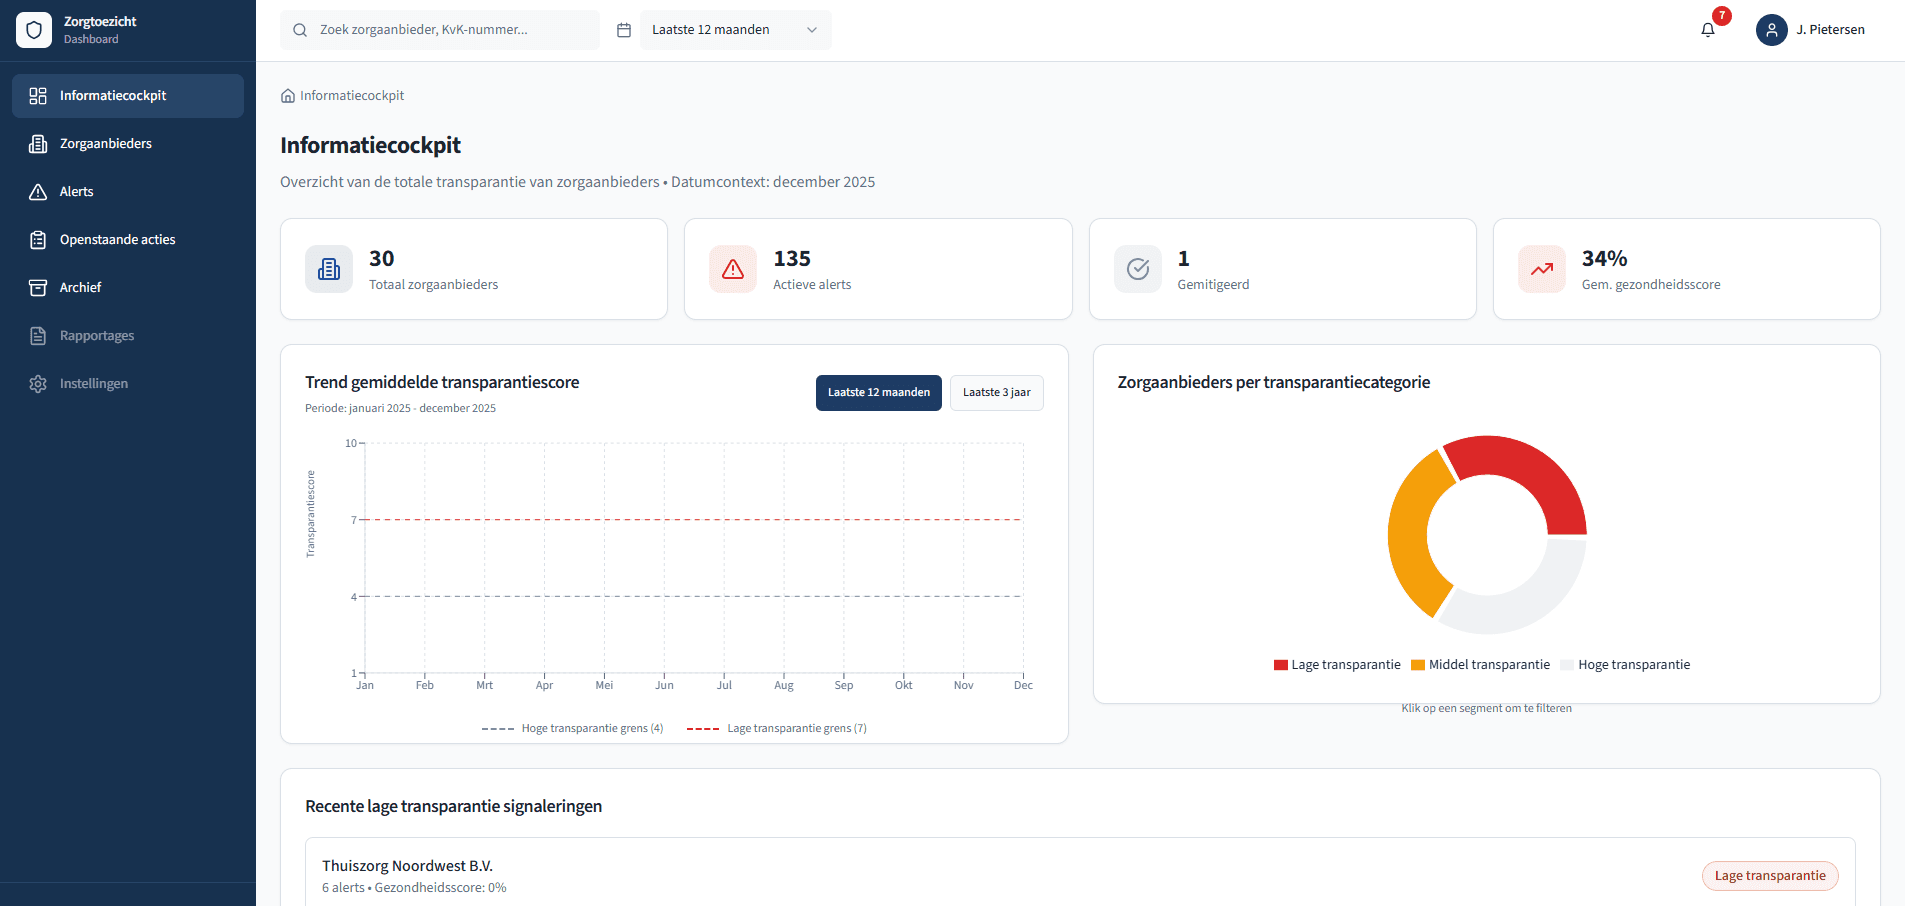The image size is (1905, 906).
Task: Click checkmark icon on Gemitigeerd card
Action: coord(1138,269)
